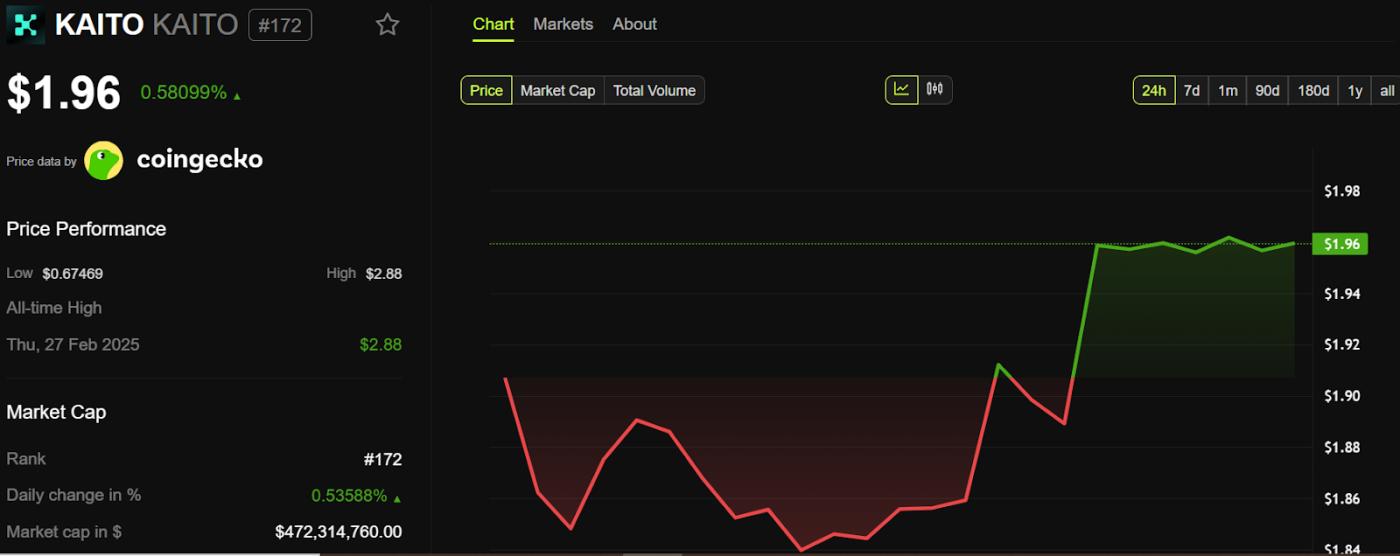
Task: Click the $1.96 current price
Action: [x=64, y=93]
